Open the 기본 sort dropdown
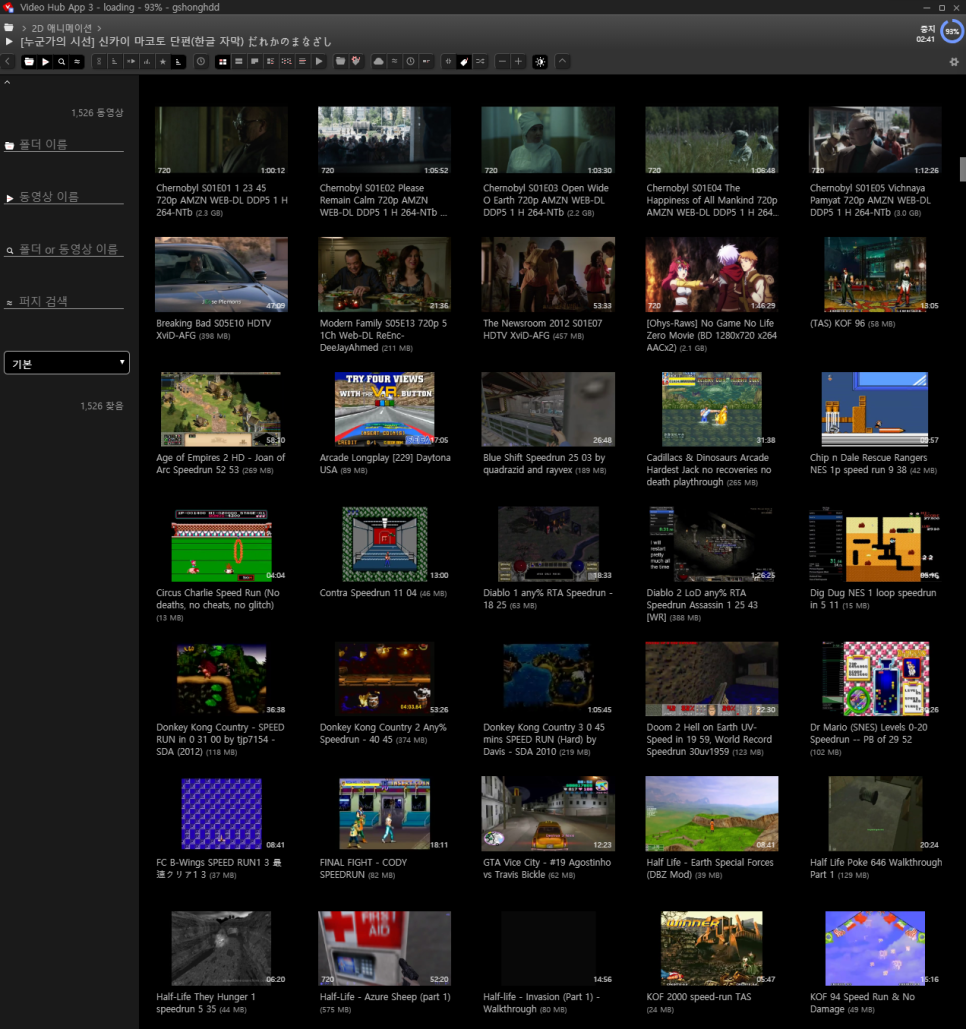 coord(67,363)
